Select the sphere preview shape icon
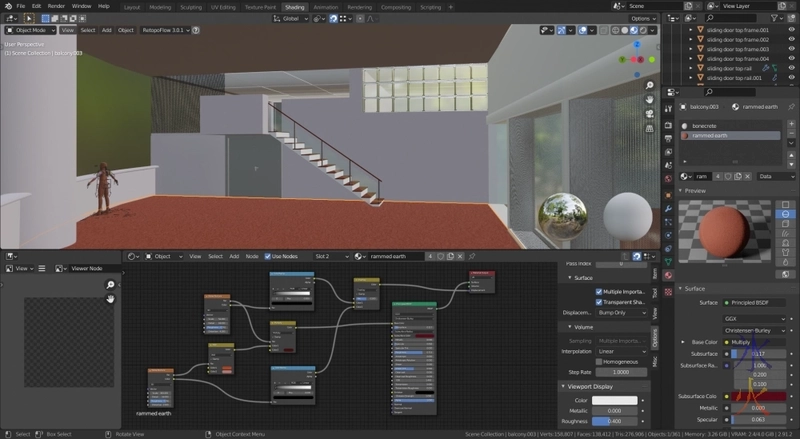The image size is (800, 439). [785, 216]
